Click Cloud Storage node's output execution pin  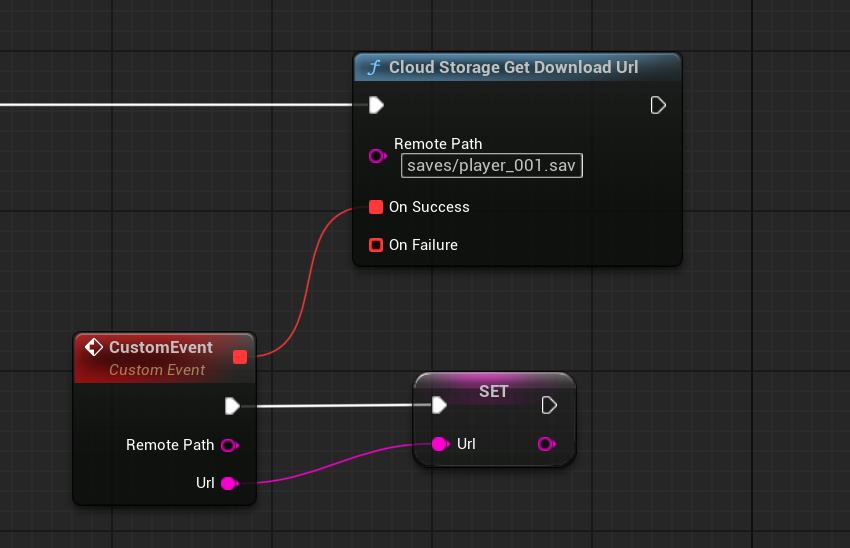[x=658, y=105]
